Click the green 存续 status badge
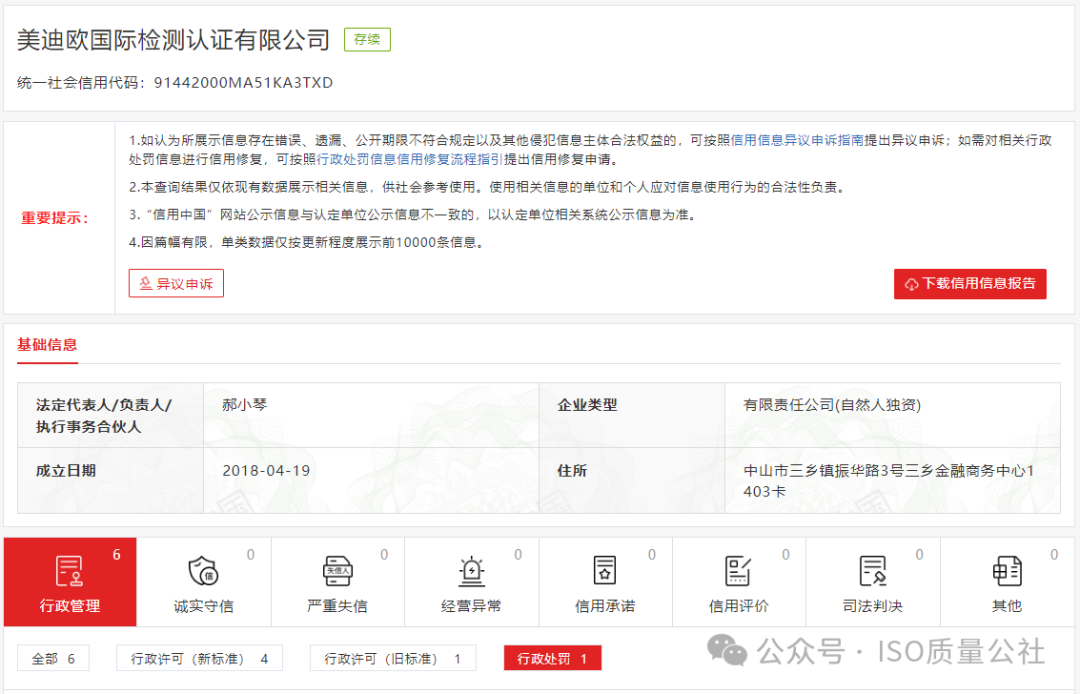1080x694 pixels. (367, 40)
